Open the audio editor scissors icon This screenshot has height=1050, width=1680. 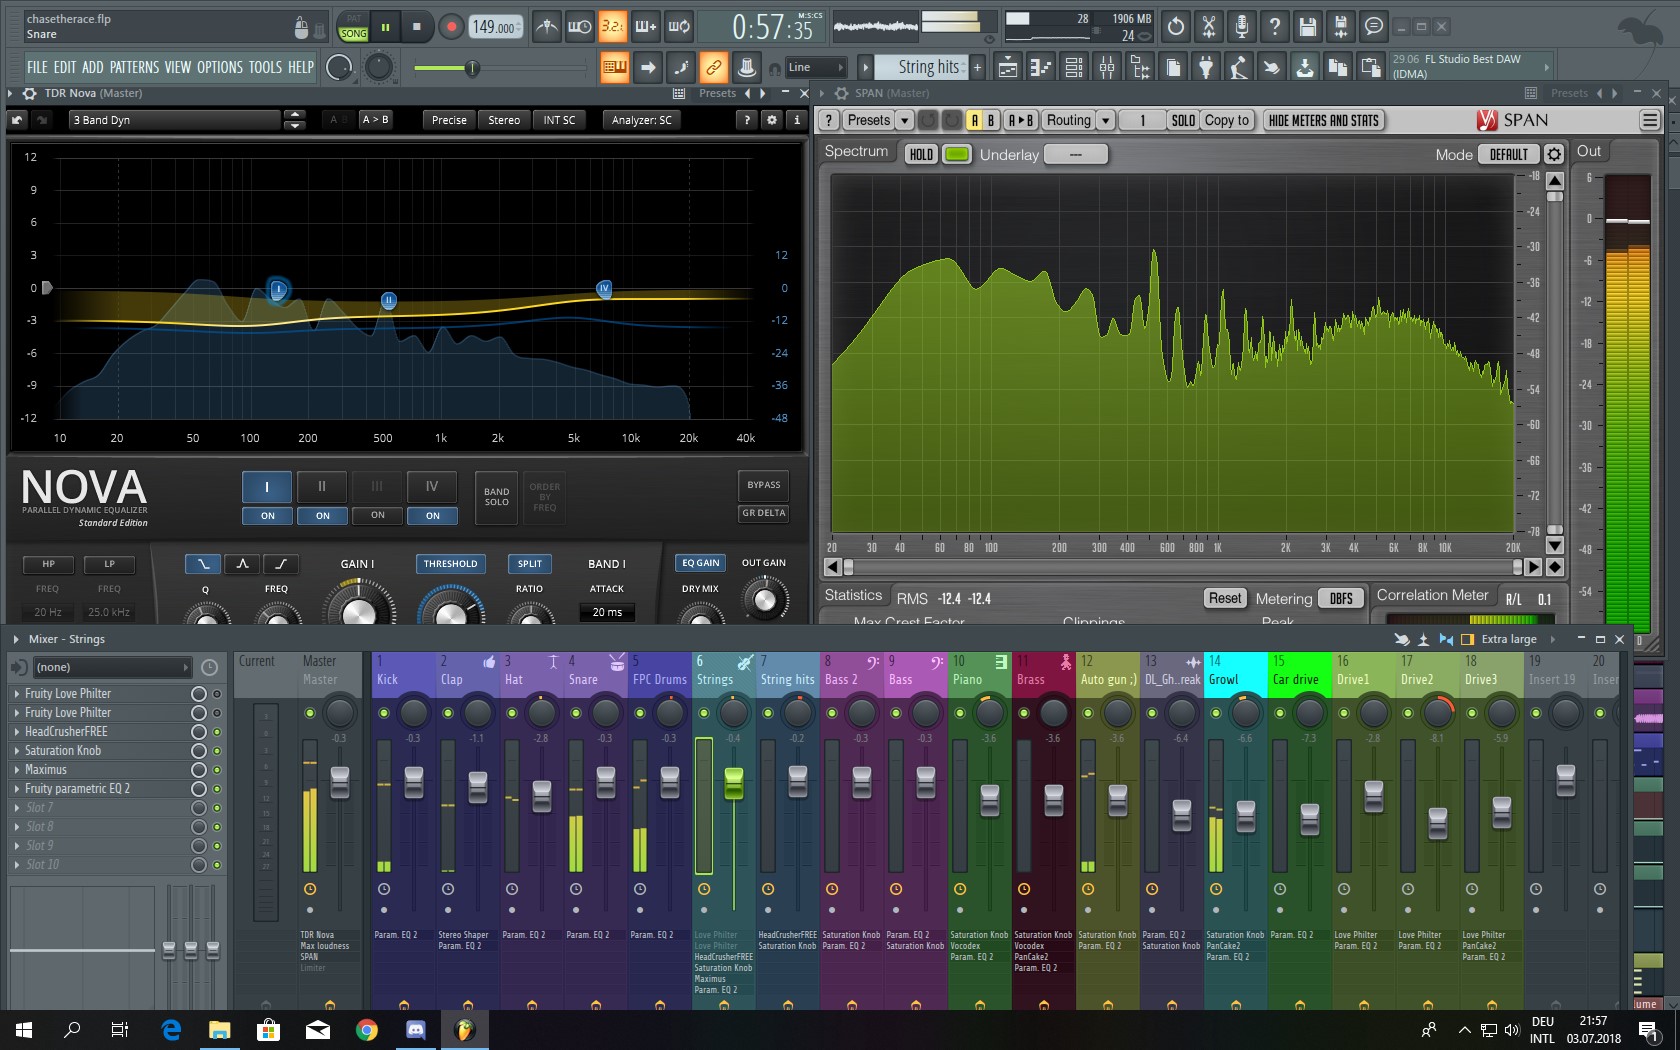pos(1209,27)
